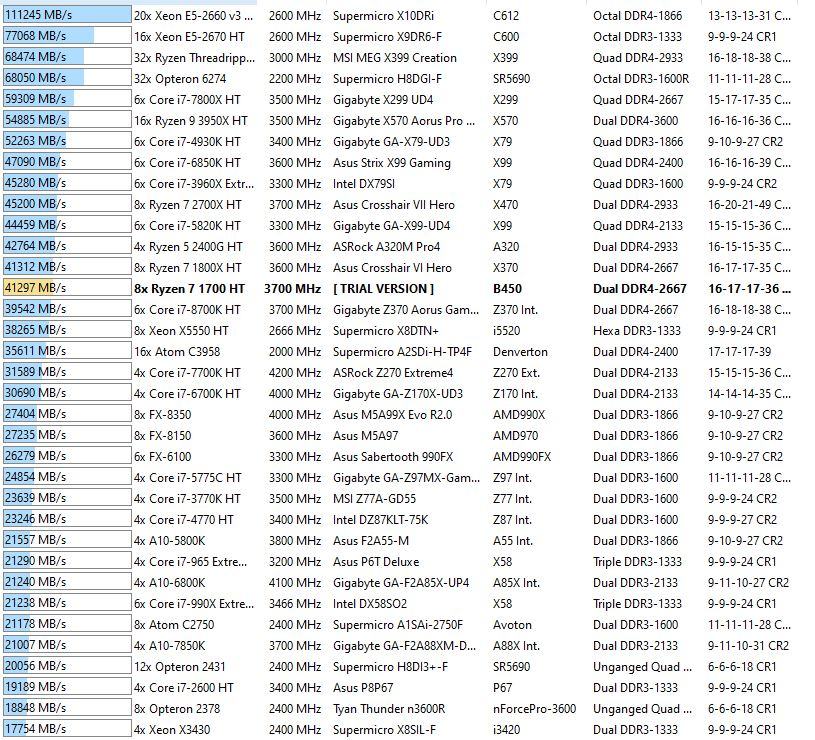Screen dimensions: 815x740
Task: Select 6x Core i7-990X Extreme row
Action: point(397,603)
